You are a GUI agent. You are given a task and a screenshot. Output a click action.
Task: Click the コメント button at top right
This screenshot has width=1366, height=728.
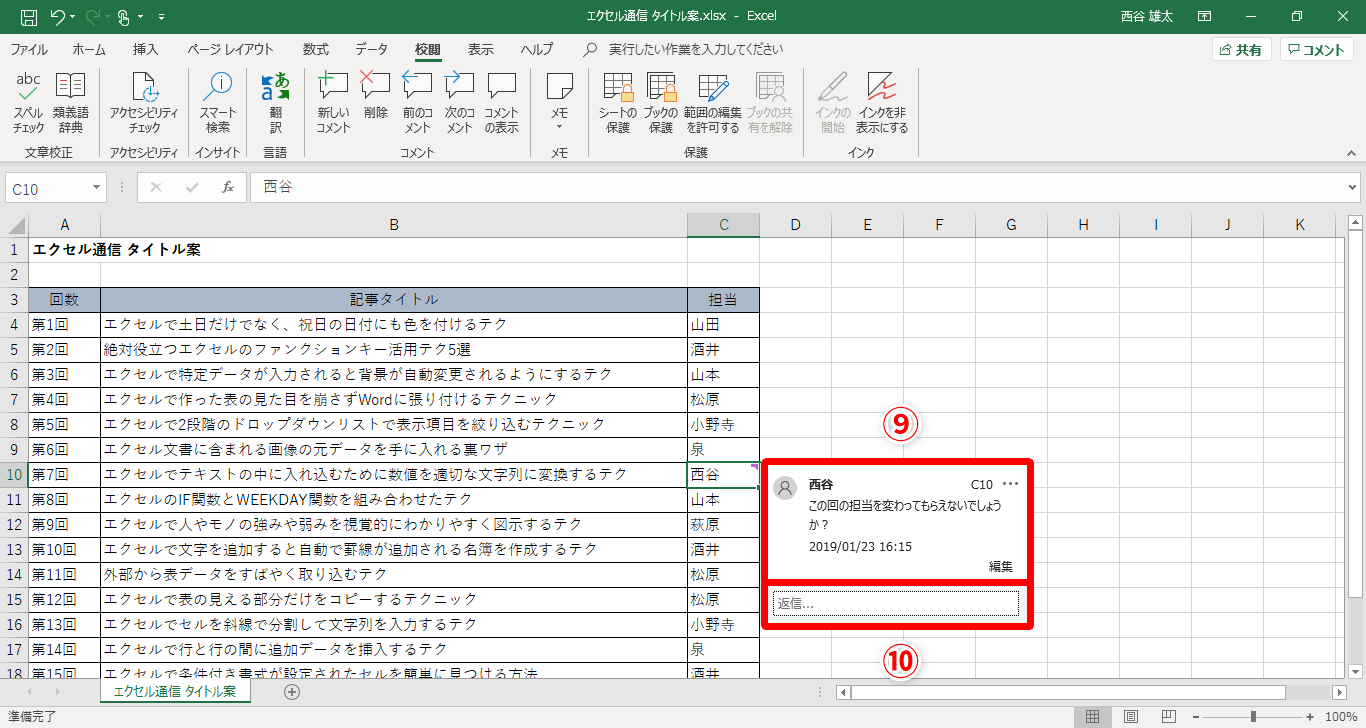coord(1316,49)
